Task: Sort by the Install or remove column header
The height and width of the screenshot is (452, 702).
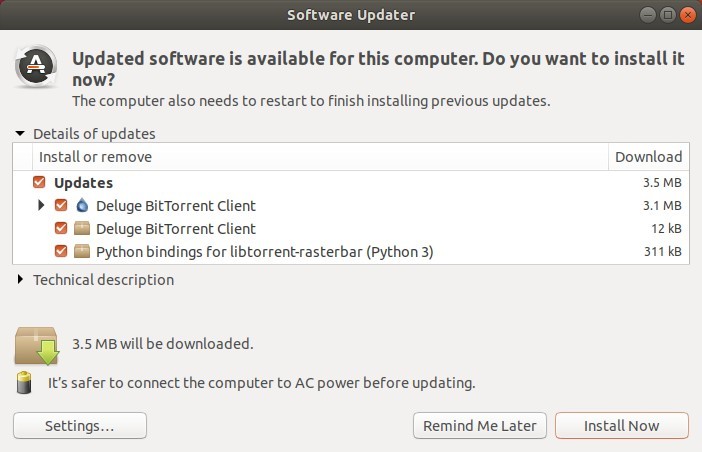Action: [320, 157]
